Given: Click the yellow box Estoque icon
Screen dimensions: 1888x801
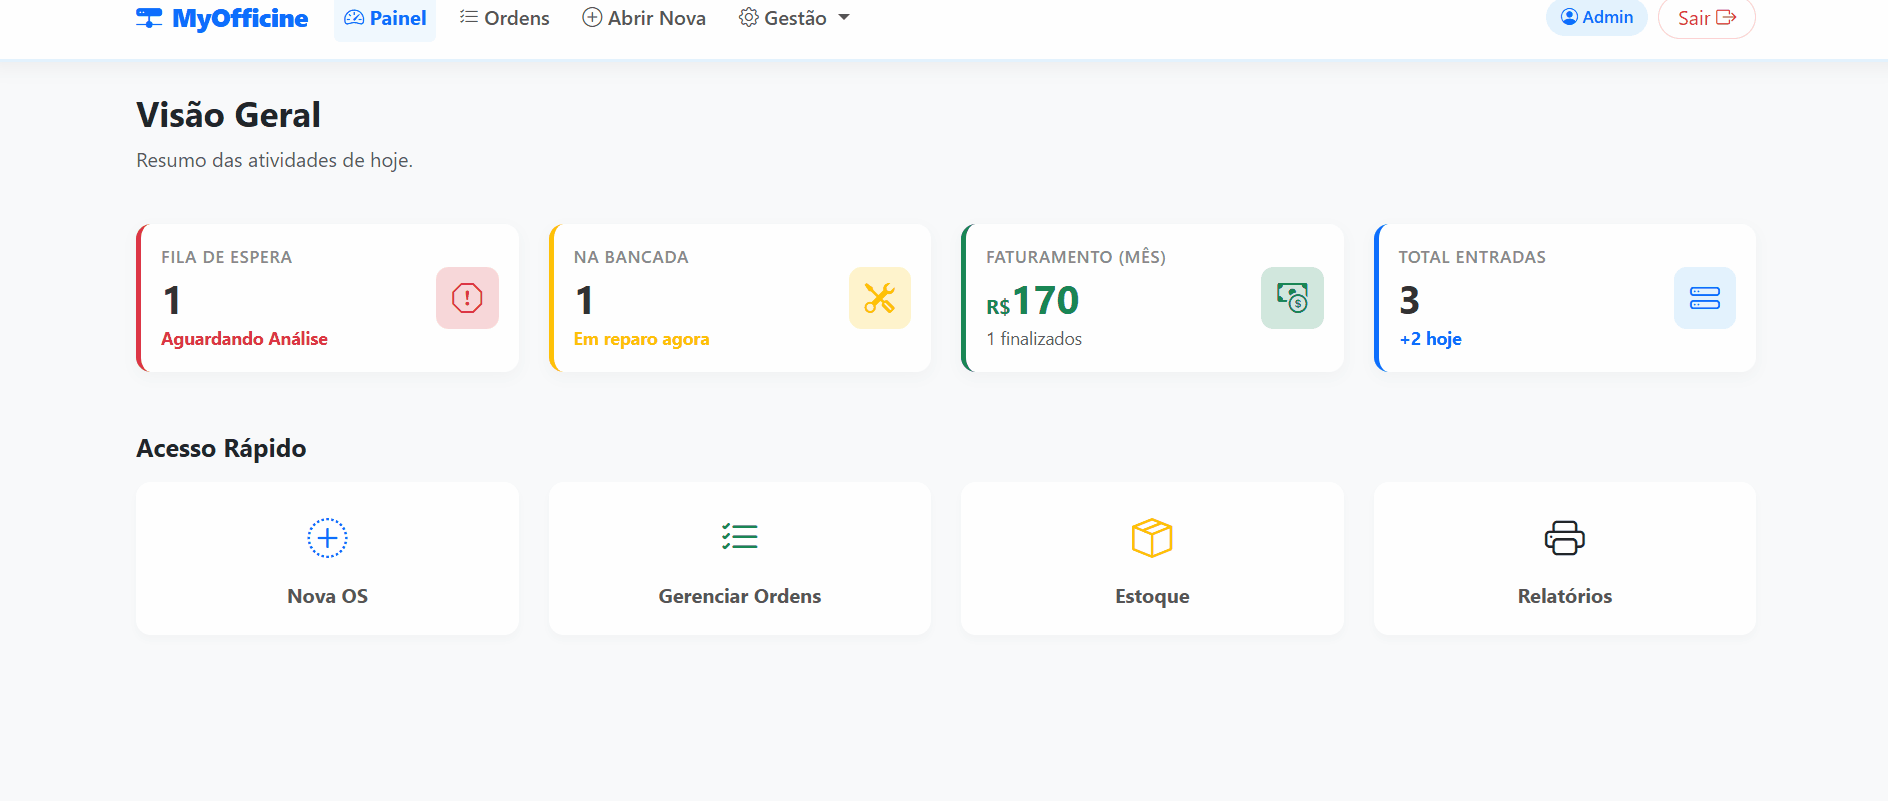Looking at the screenshot, I should pos(1151,538).
